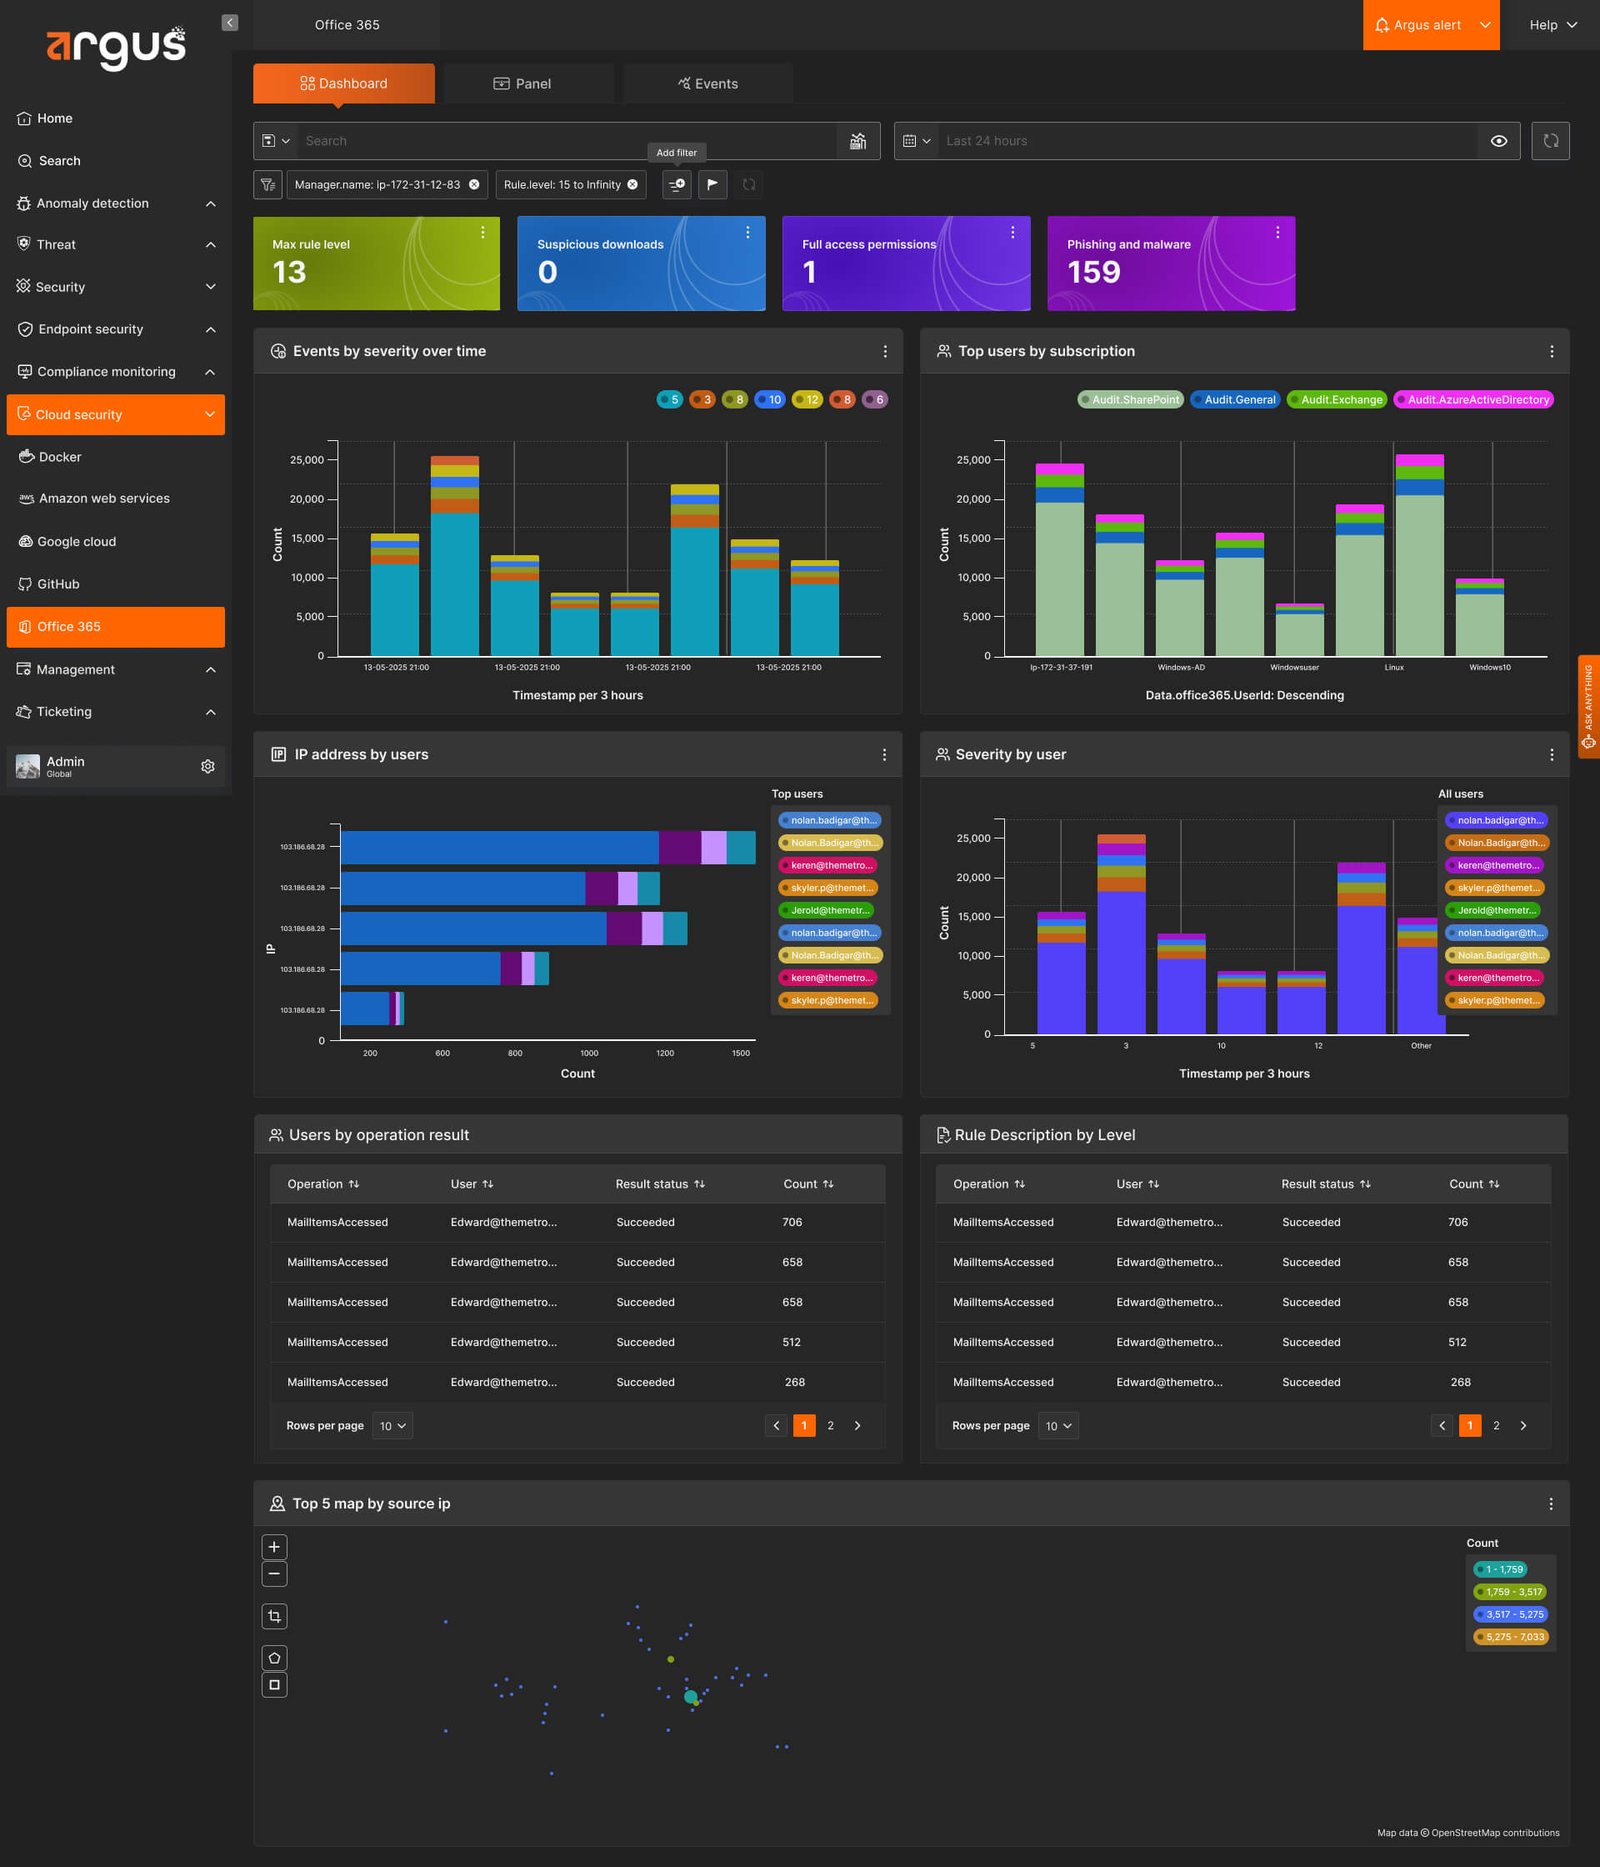Open the Argus alert dropdown
This screenshot has height=1867, width=1600.
tap(1431, 25)
